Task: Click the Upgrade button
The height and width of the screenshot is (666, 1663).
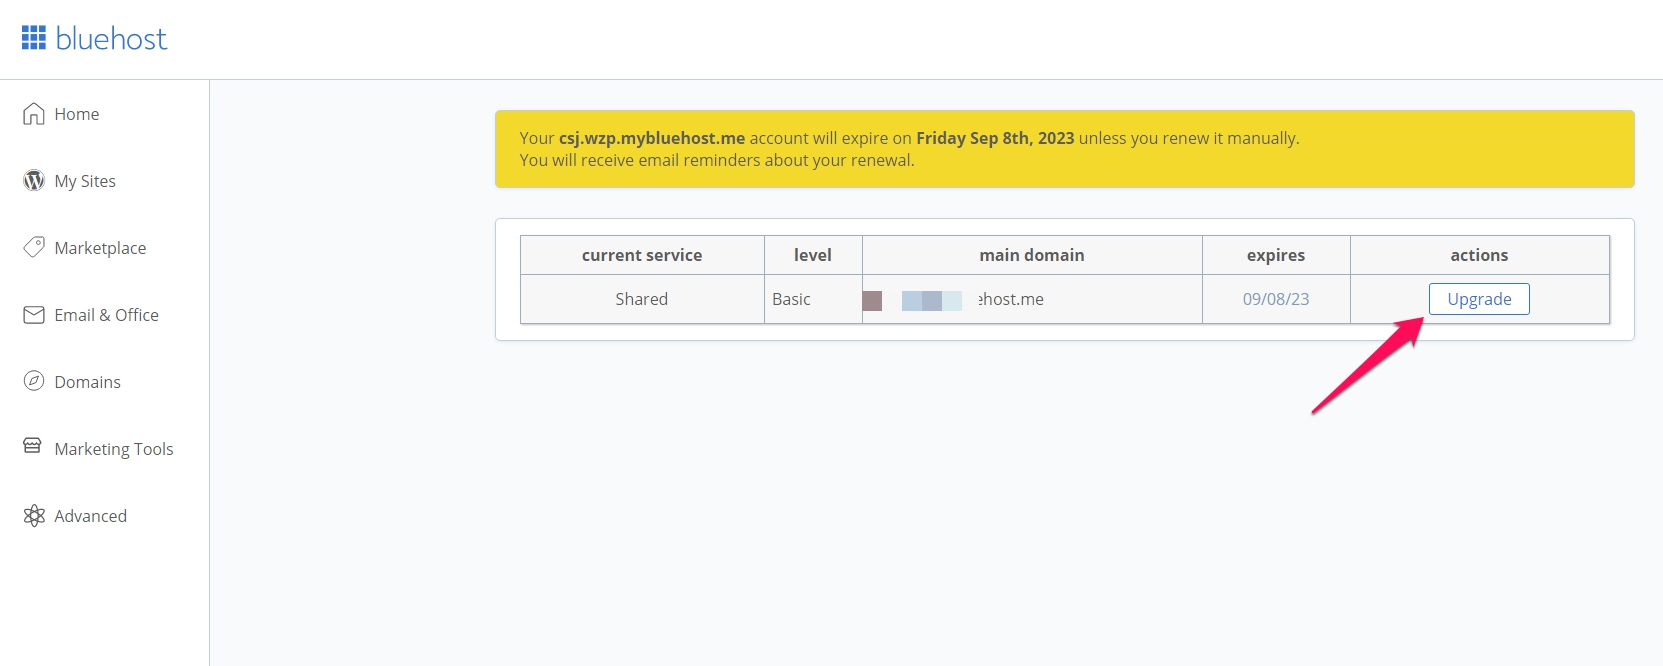Action: (x=1479, y=299)
